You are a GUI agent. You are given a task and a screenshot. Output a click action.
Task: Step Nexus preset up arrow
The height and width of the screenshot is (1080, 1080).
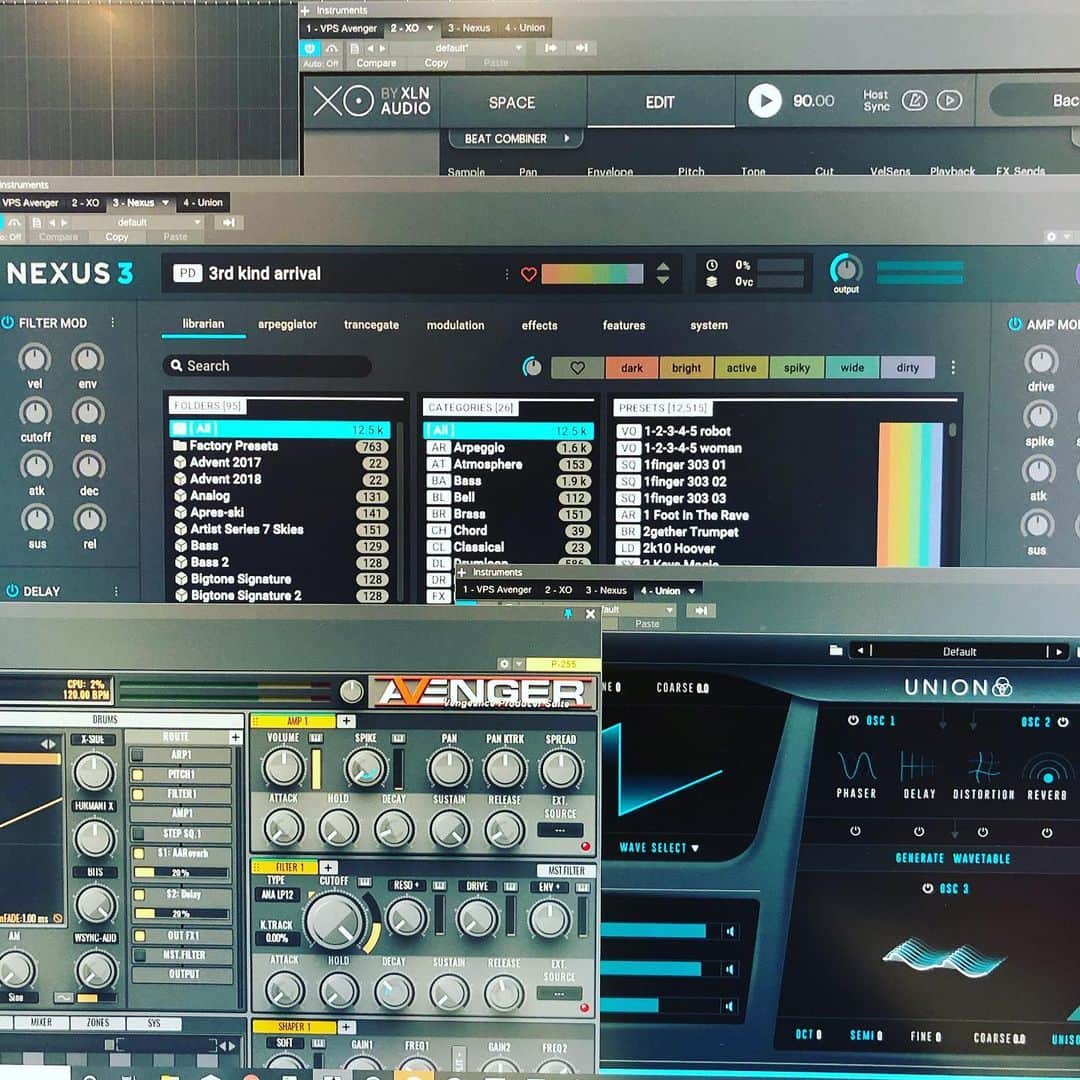[663, 267]
